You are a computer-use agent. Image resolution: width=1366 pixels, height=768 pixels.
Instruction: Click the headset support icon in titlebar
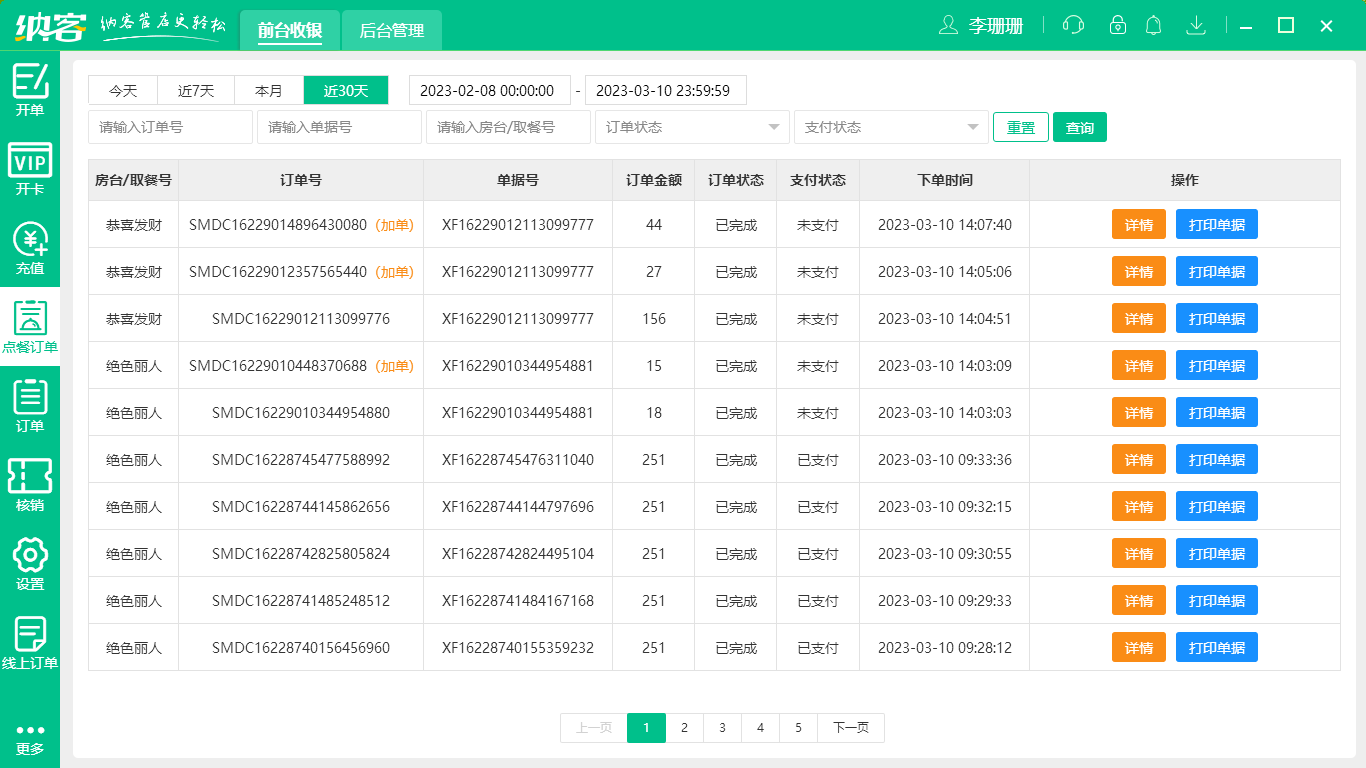tap(1073, 25)
